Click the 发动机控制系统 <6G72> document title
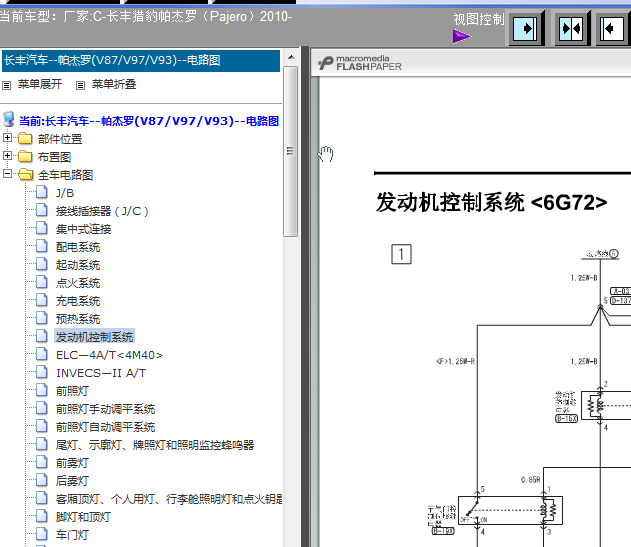The width and height of the screenshot is (631, 547). point(491,202)
